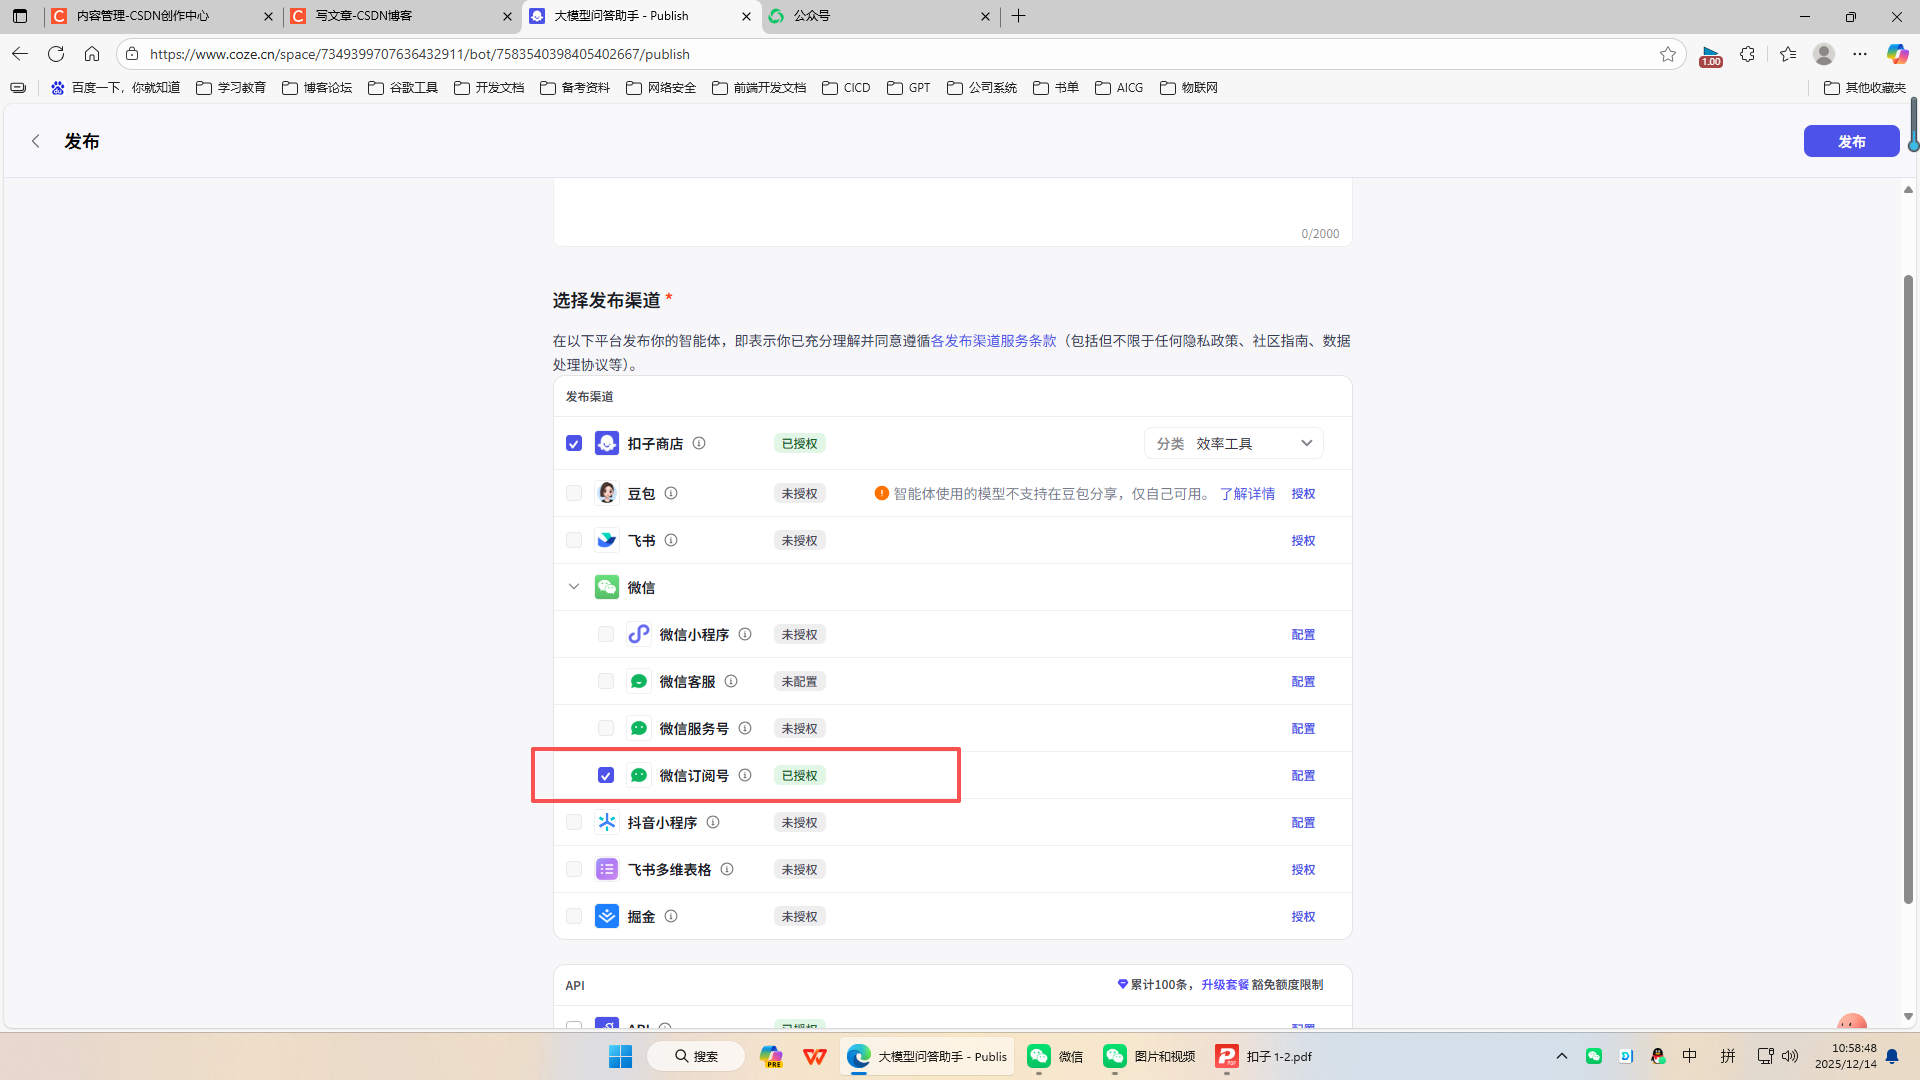Switch to the 公众号 browser tab
The height and width of the screenshot is (1080, 1920).
[860, 16]
